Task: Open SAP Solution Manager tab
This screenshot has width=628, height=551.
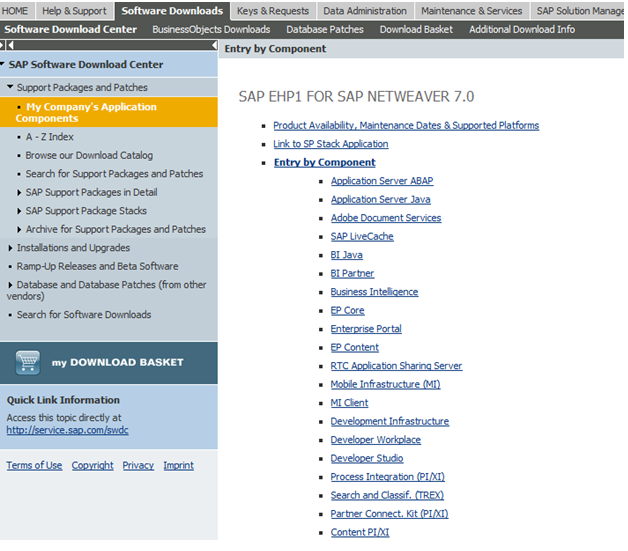Action: click(578, 11)
